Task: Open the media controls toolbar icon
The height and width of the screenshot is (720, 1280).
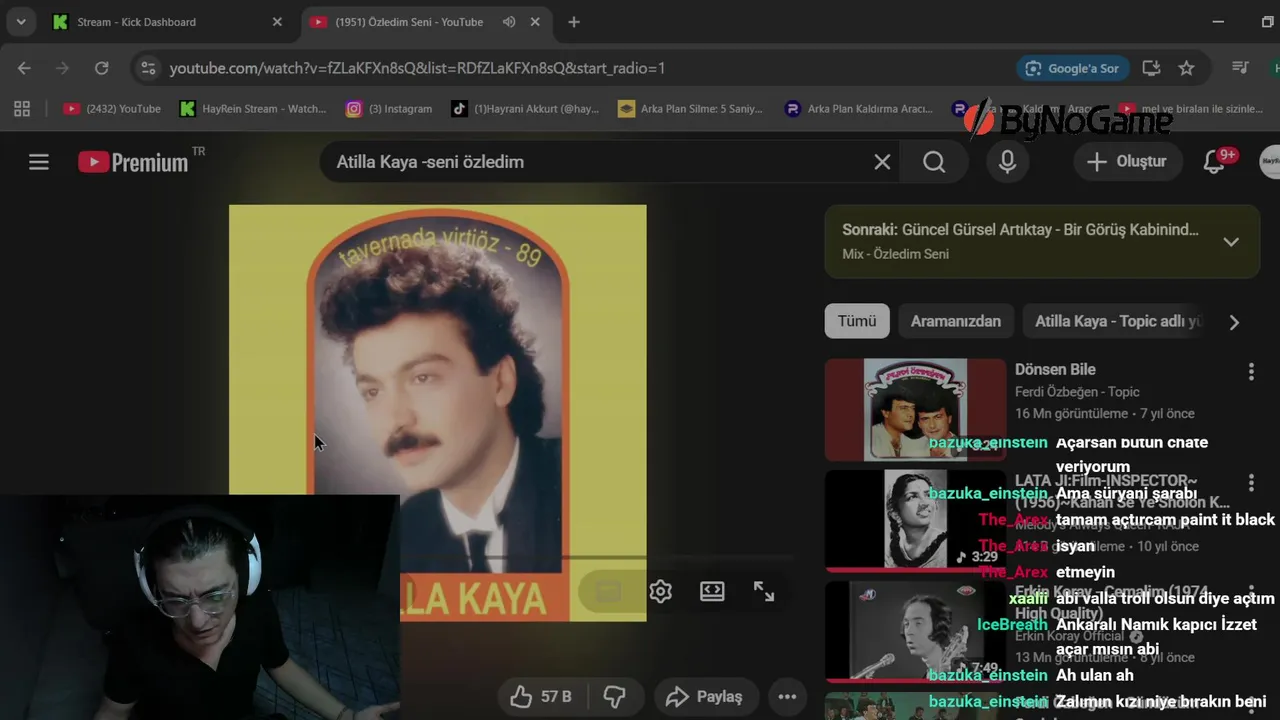Action: coord(1241,68)
